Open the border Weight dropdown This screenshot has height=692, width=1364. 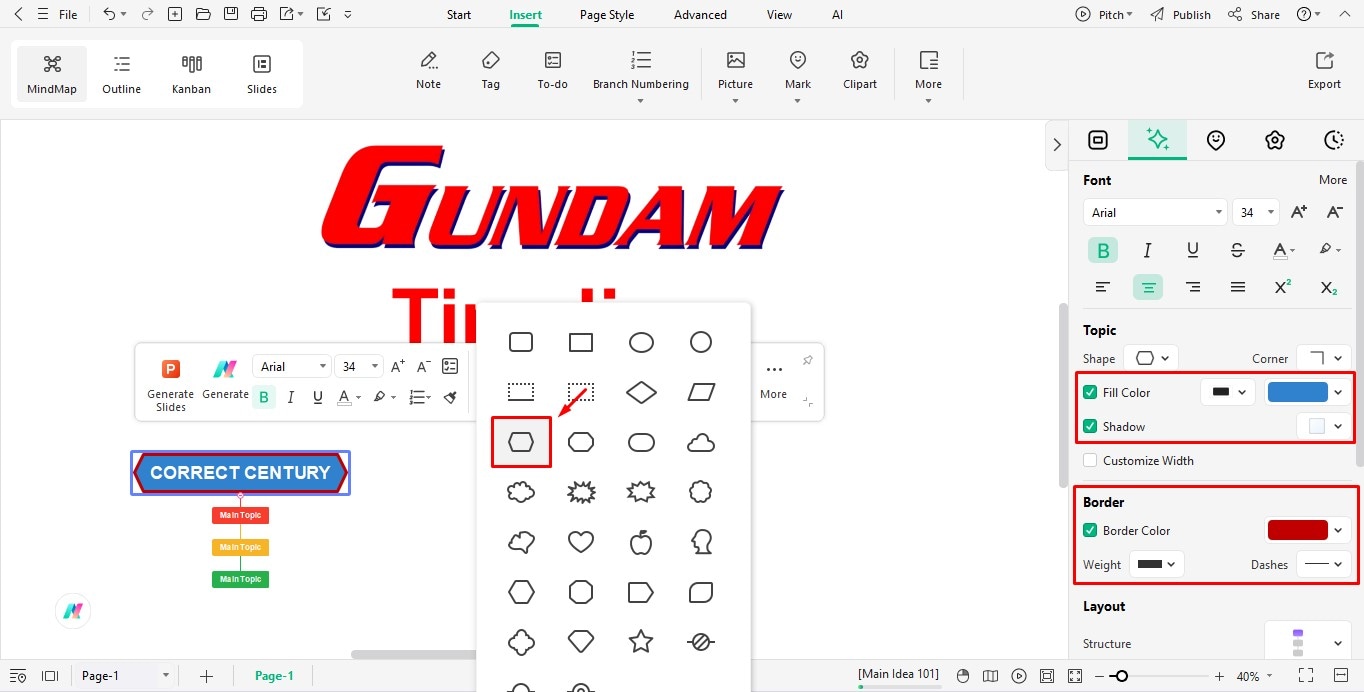click(x=1157, y=564)
